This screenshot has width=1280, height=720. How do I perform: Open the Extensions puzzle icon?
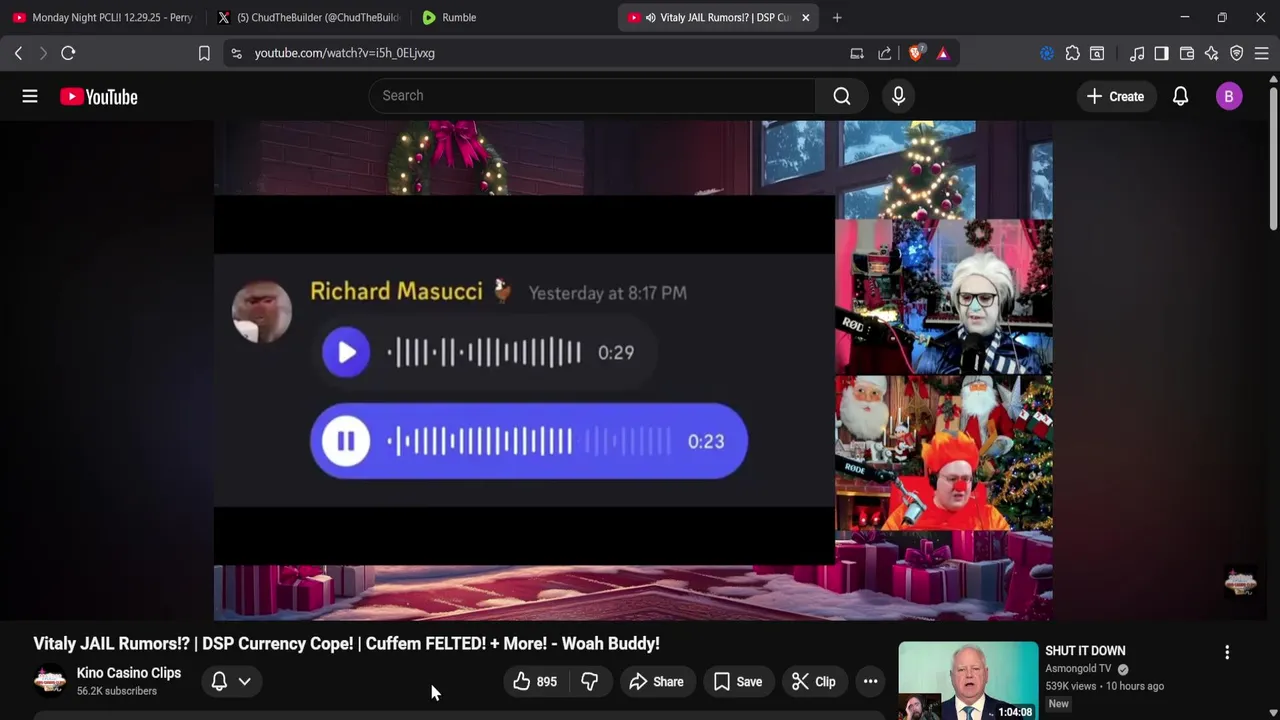click(x=1073, y=53)
